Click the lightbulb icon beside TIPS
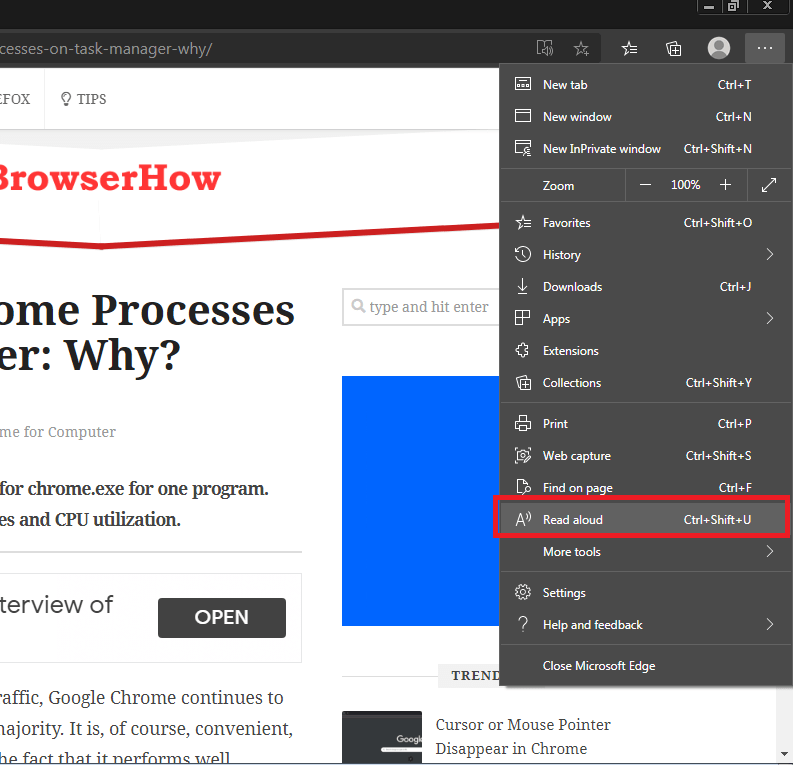This screenshot has height=765, width=793. coord(66,99)
